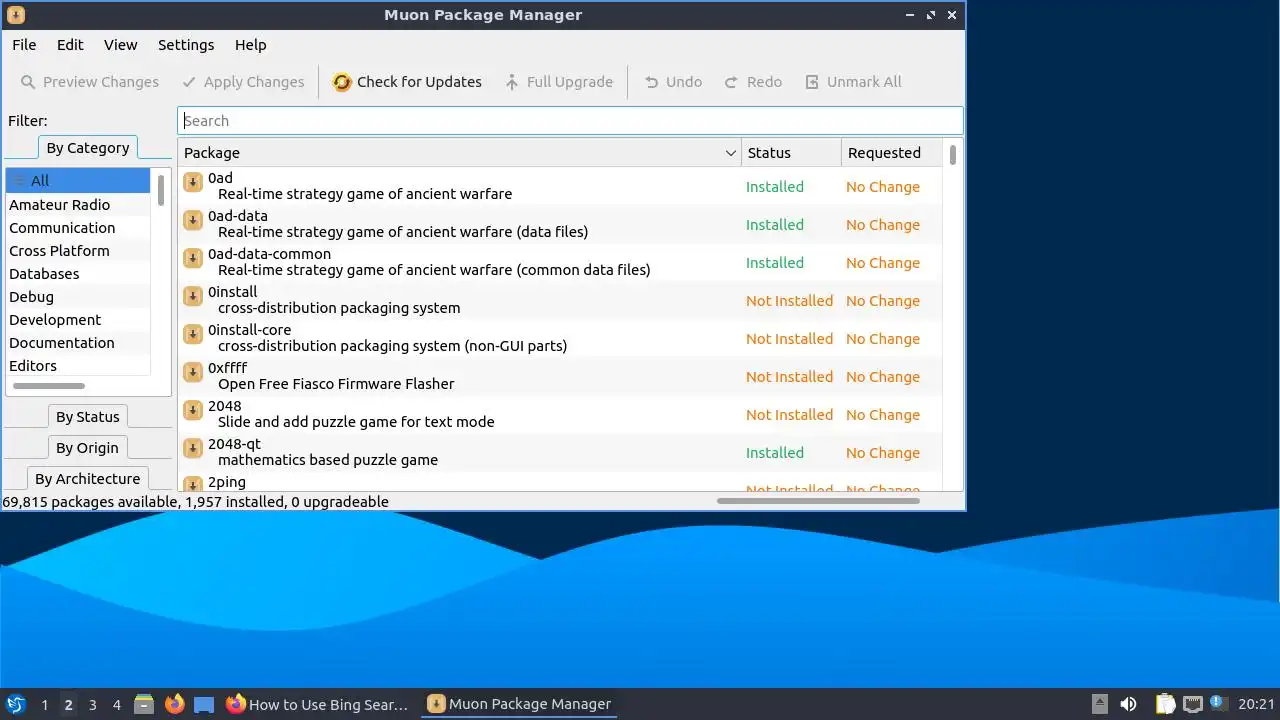Focus the package Search field

(x=570, y=121)
